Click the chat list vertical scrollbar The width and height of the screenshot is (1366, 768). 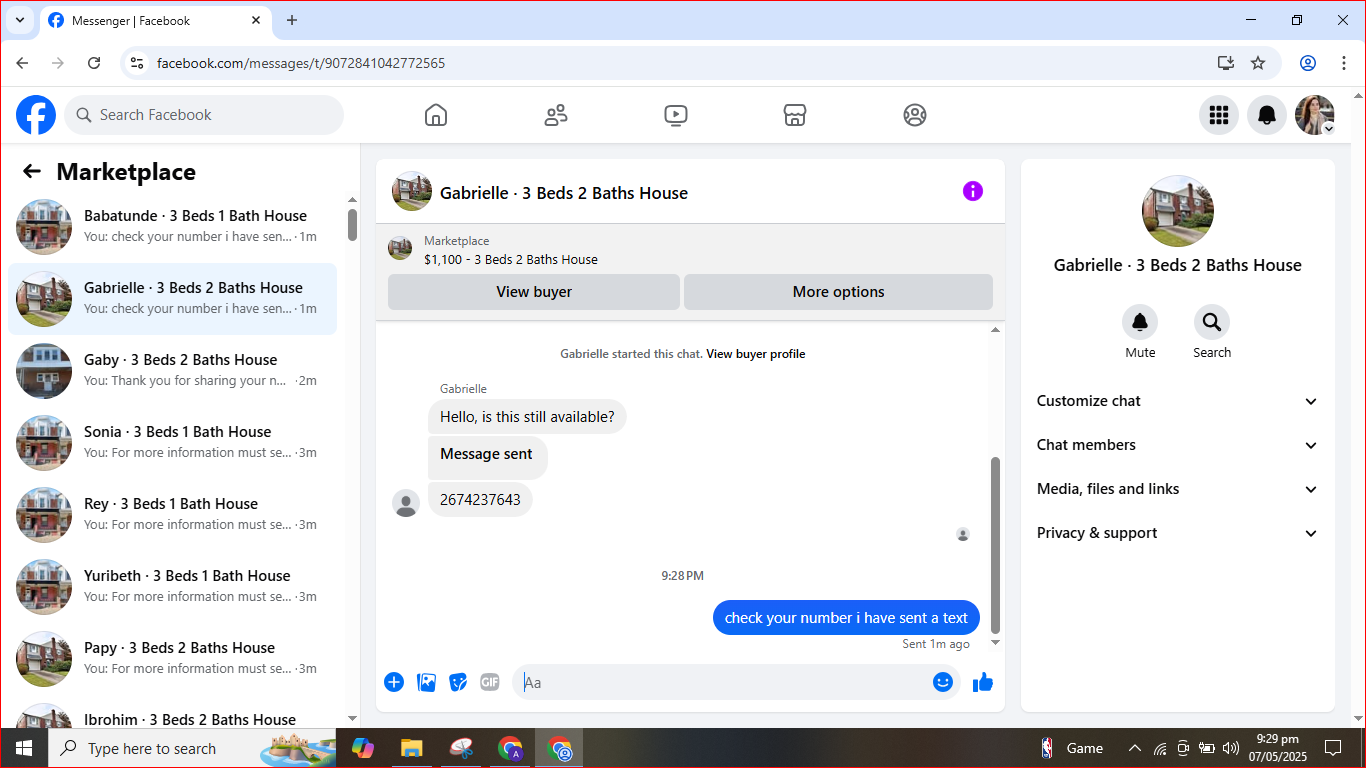click(x=352, y=225)
